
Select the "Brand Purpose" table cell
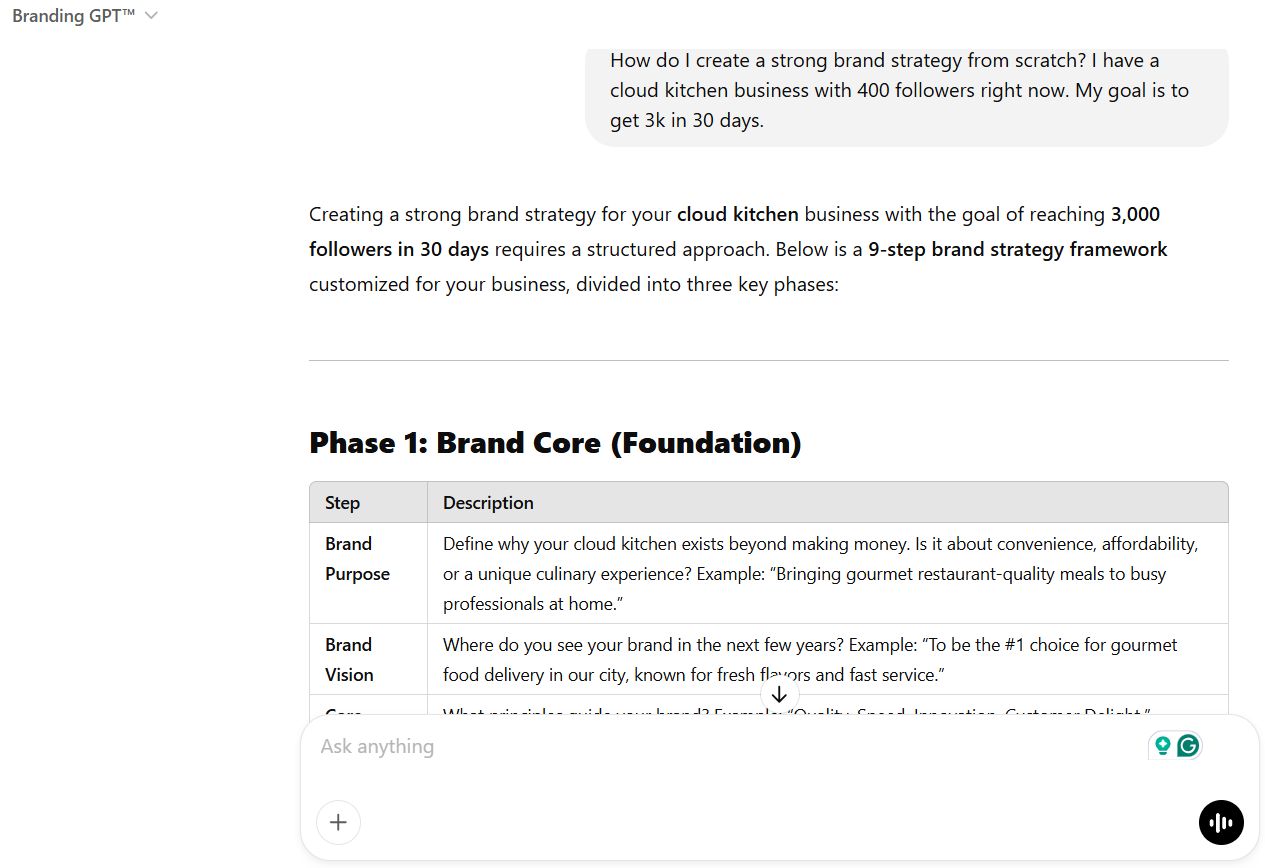pyautogui.click(x=357, y=559)
